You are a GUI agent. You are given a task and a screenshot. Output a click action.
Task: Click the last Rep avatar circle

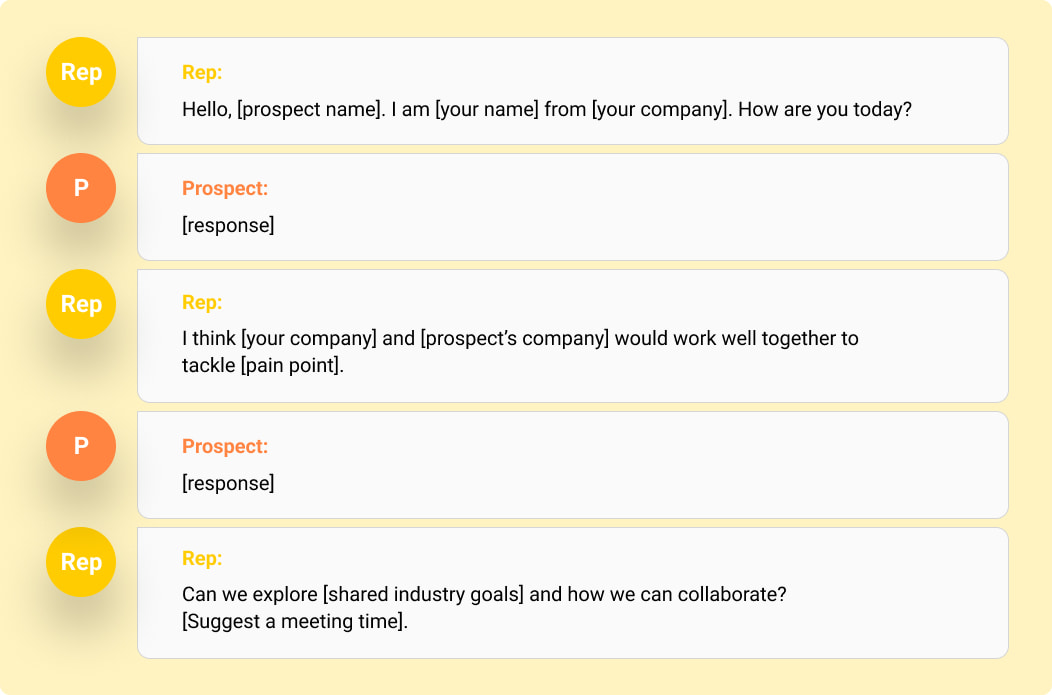point(81,562)
